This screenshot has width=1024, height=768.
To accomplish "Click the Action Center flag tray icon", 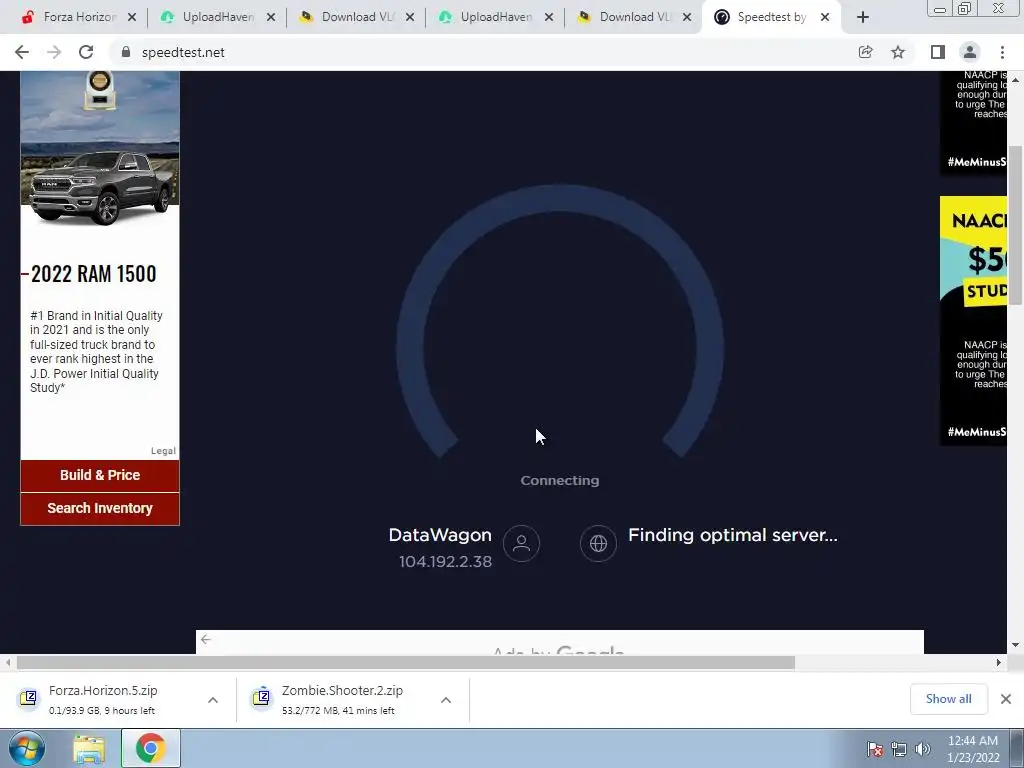I will [875, 749].
